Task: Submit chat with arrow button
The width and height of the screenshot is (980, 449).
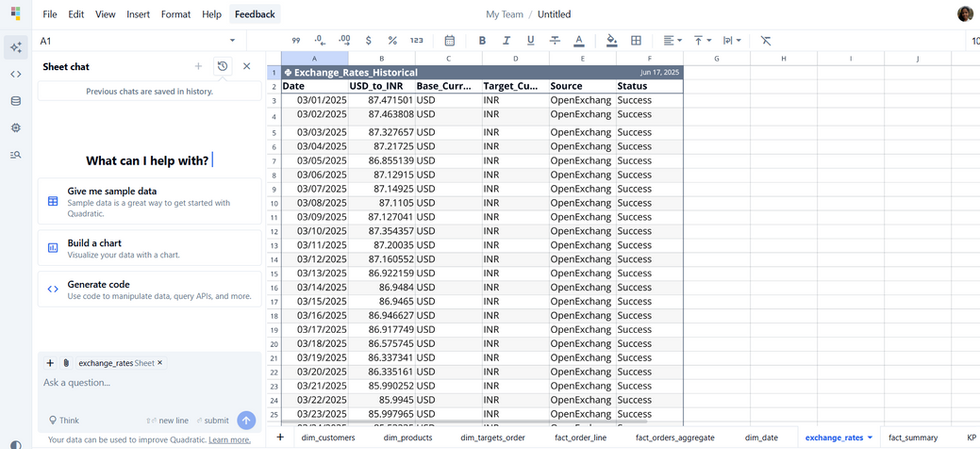Action: coord(246,420)
